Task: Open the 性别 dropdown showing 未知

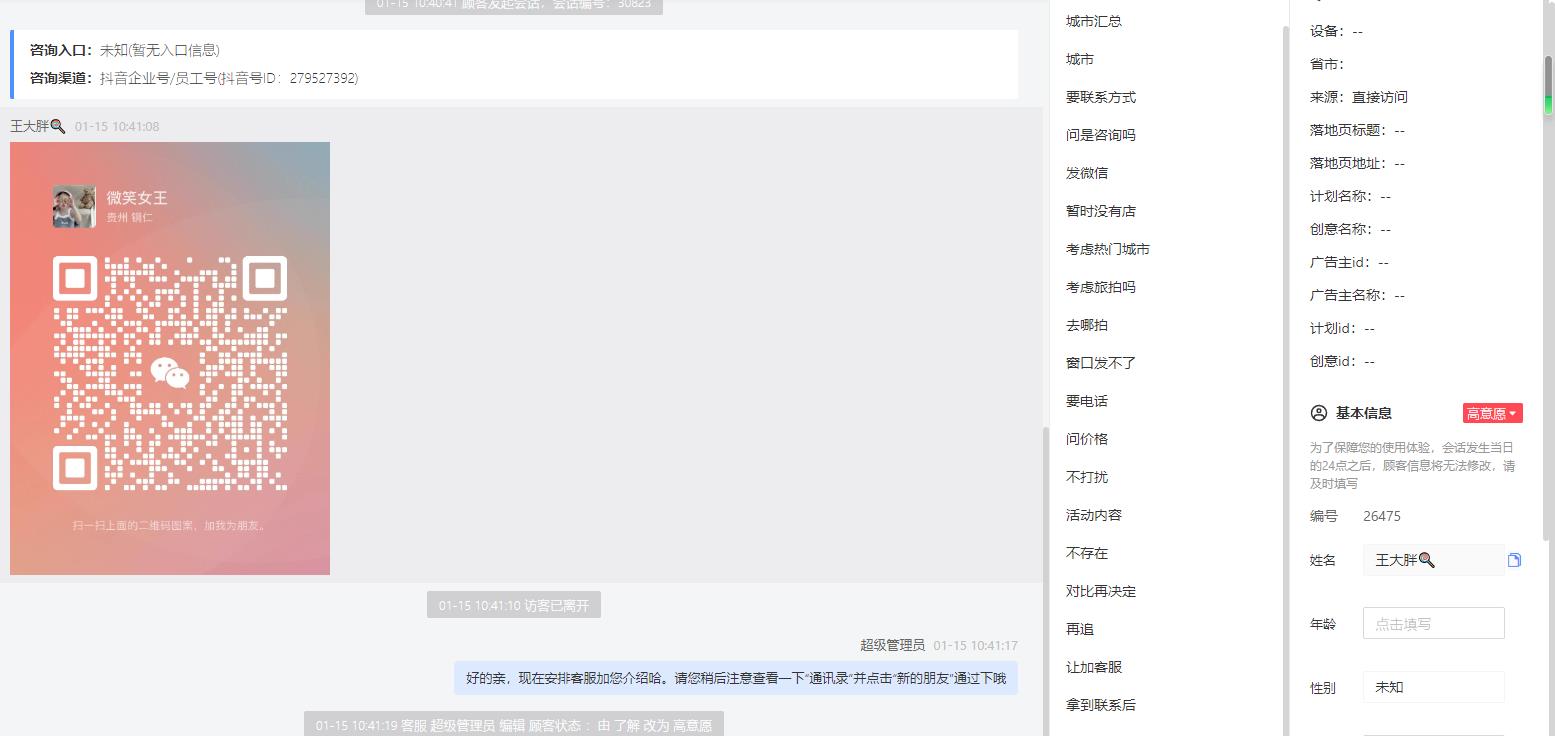Action: 1433,687
